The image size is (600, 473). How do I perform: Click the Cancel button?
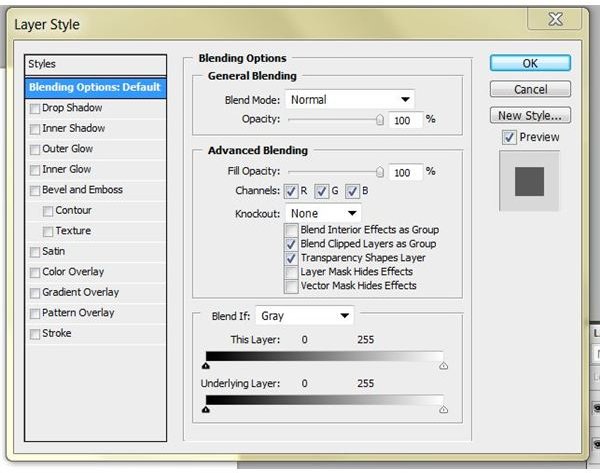pyautogui.click(x=530, y=89)
